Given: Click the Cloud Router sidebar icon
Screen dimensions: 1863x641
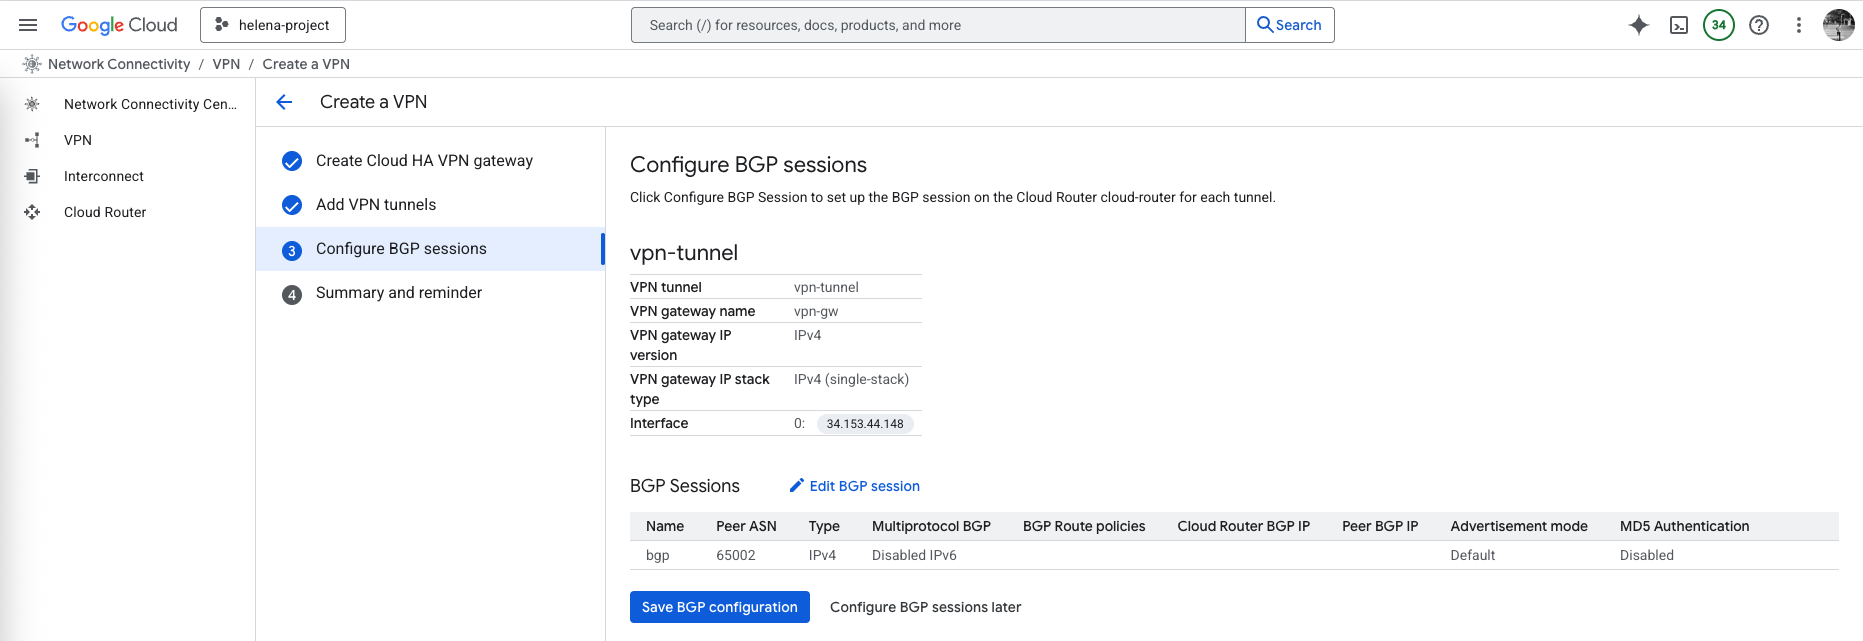Looking at the screenshot, I should [32, 212].
